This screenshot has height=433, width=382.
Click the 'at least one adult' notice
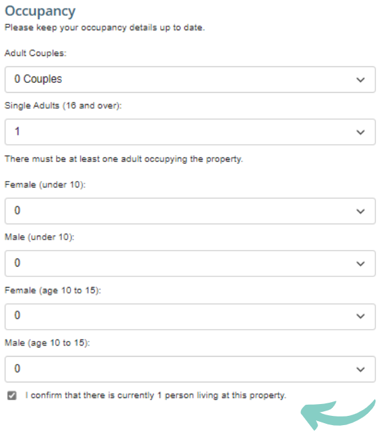point(124,159)
